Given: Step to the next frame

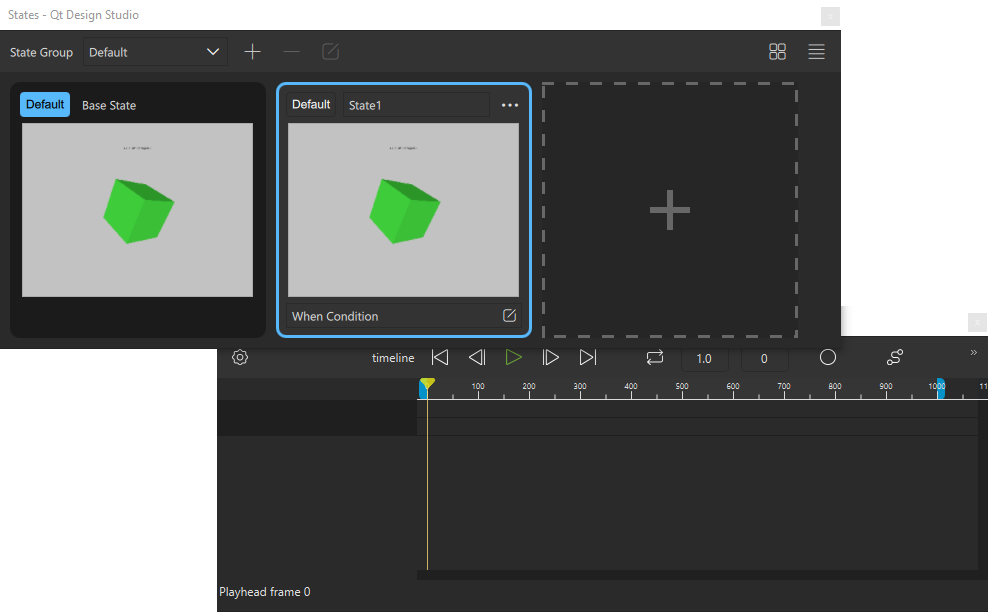Looking at the screenshot, I should 550,358.
